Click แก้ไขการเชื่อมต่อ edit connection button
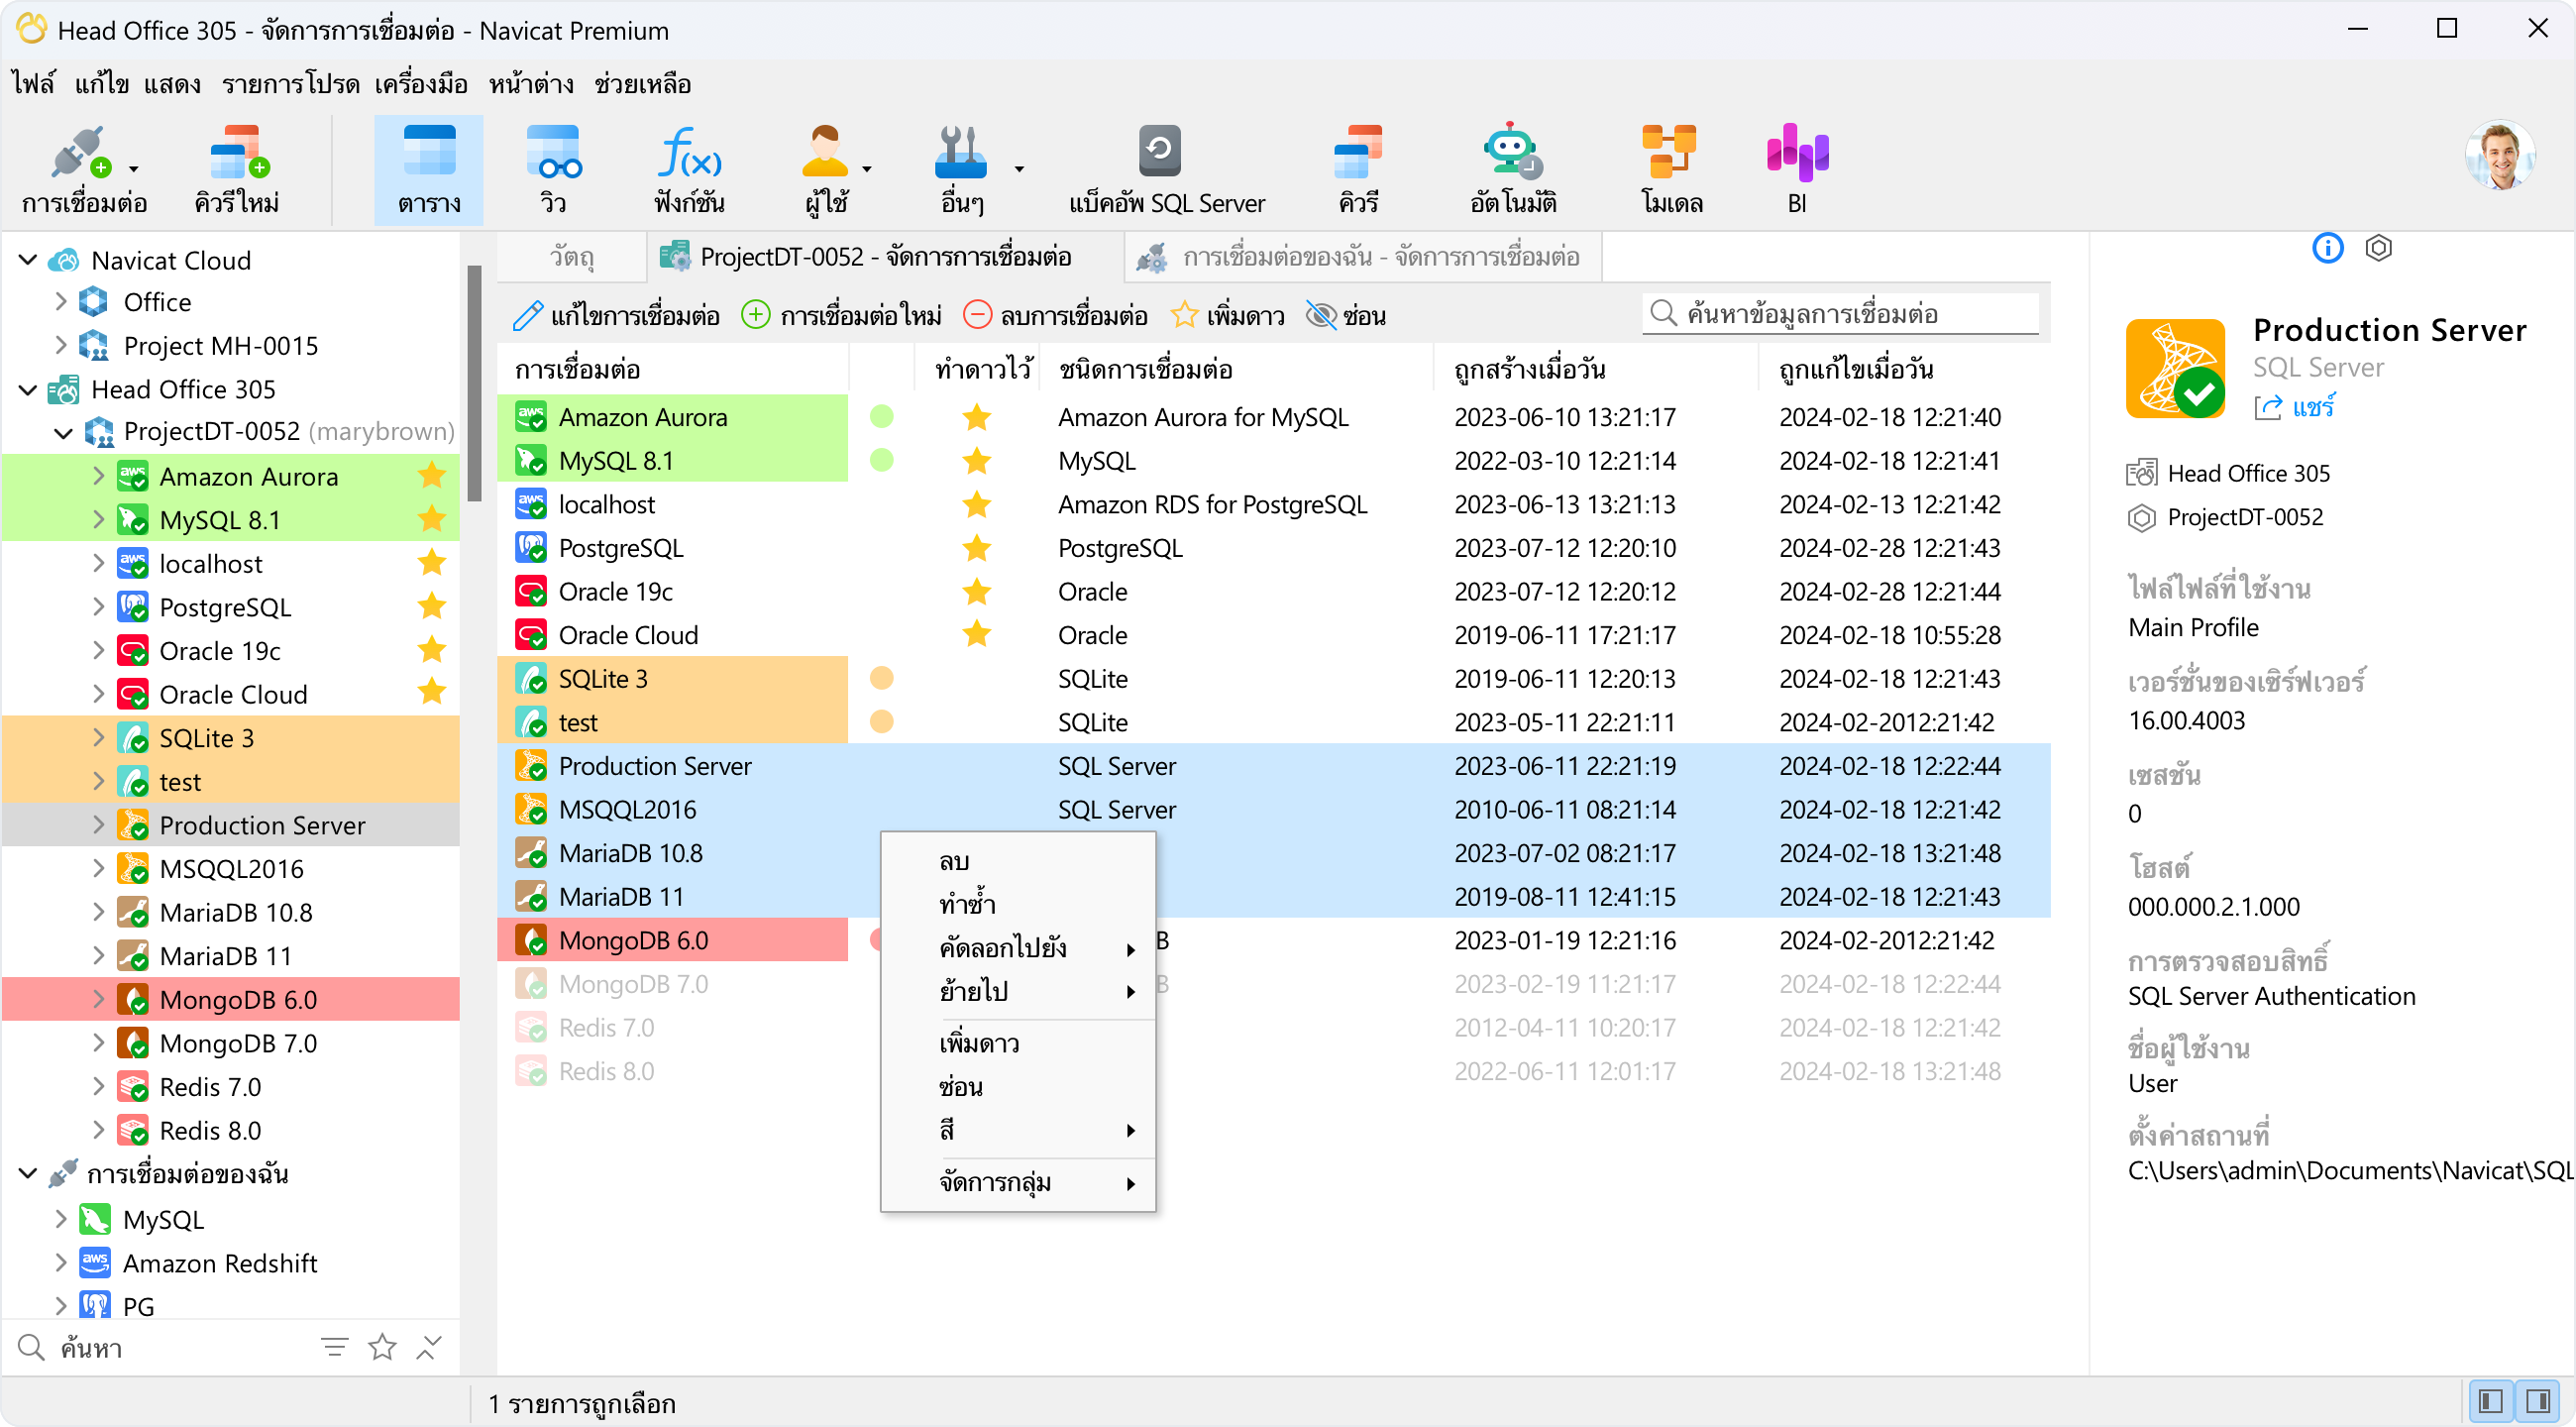 (616, 316)
